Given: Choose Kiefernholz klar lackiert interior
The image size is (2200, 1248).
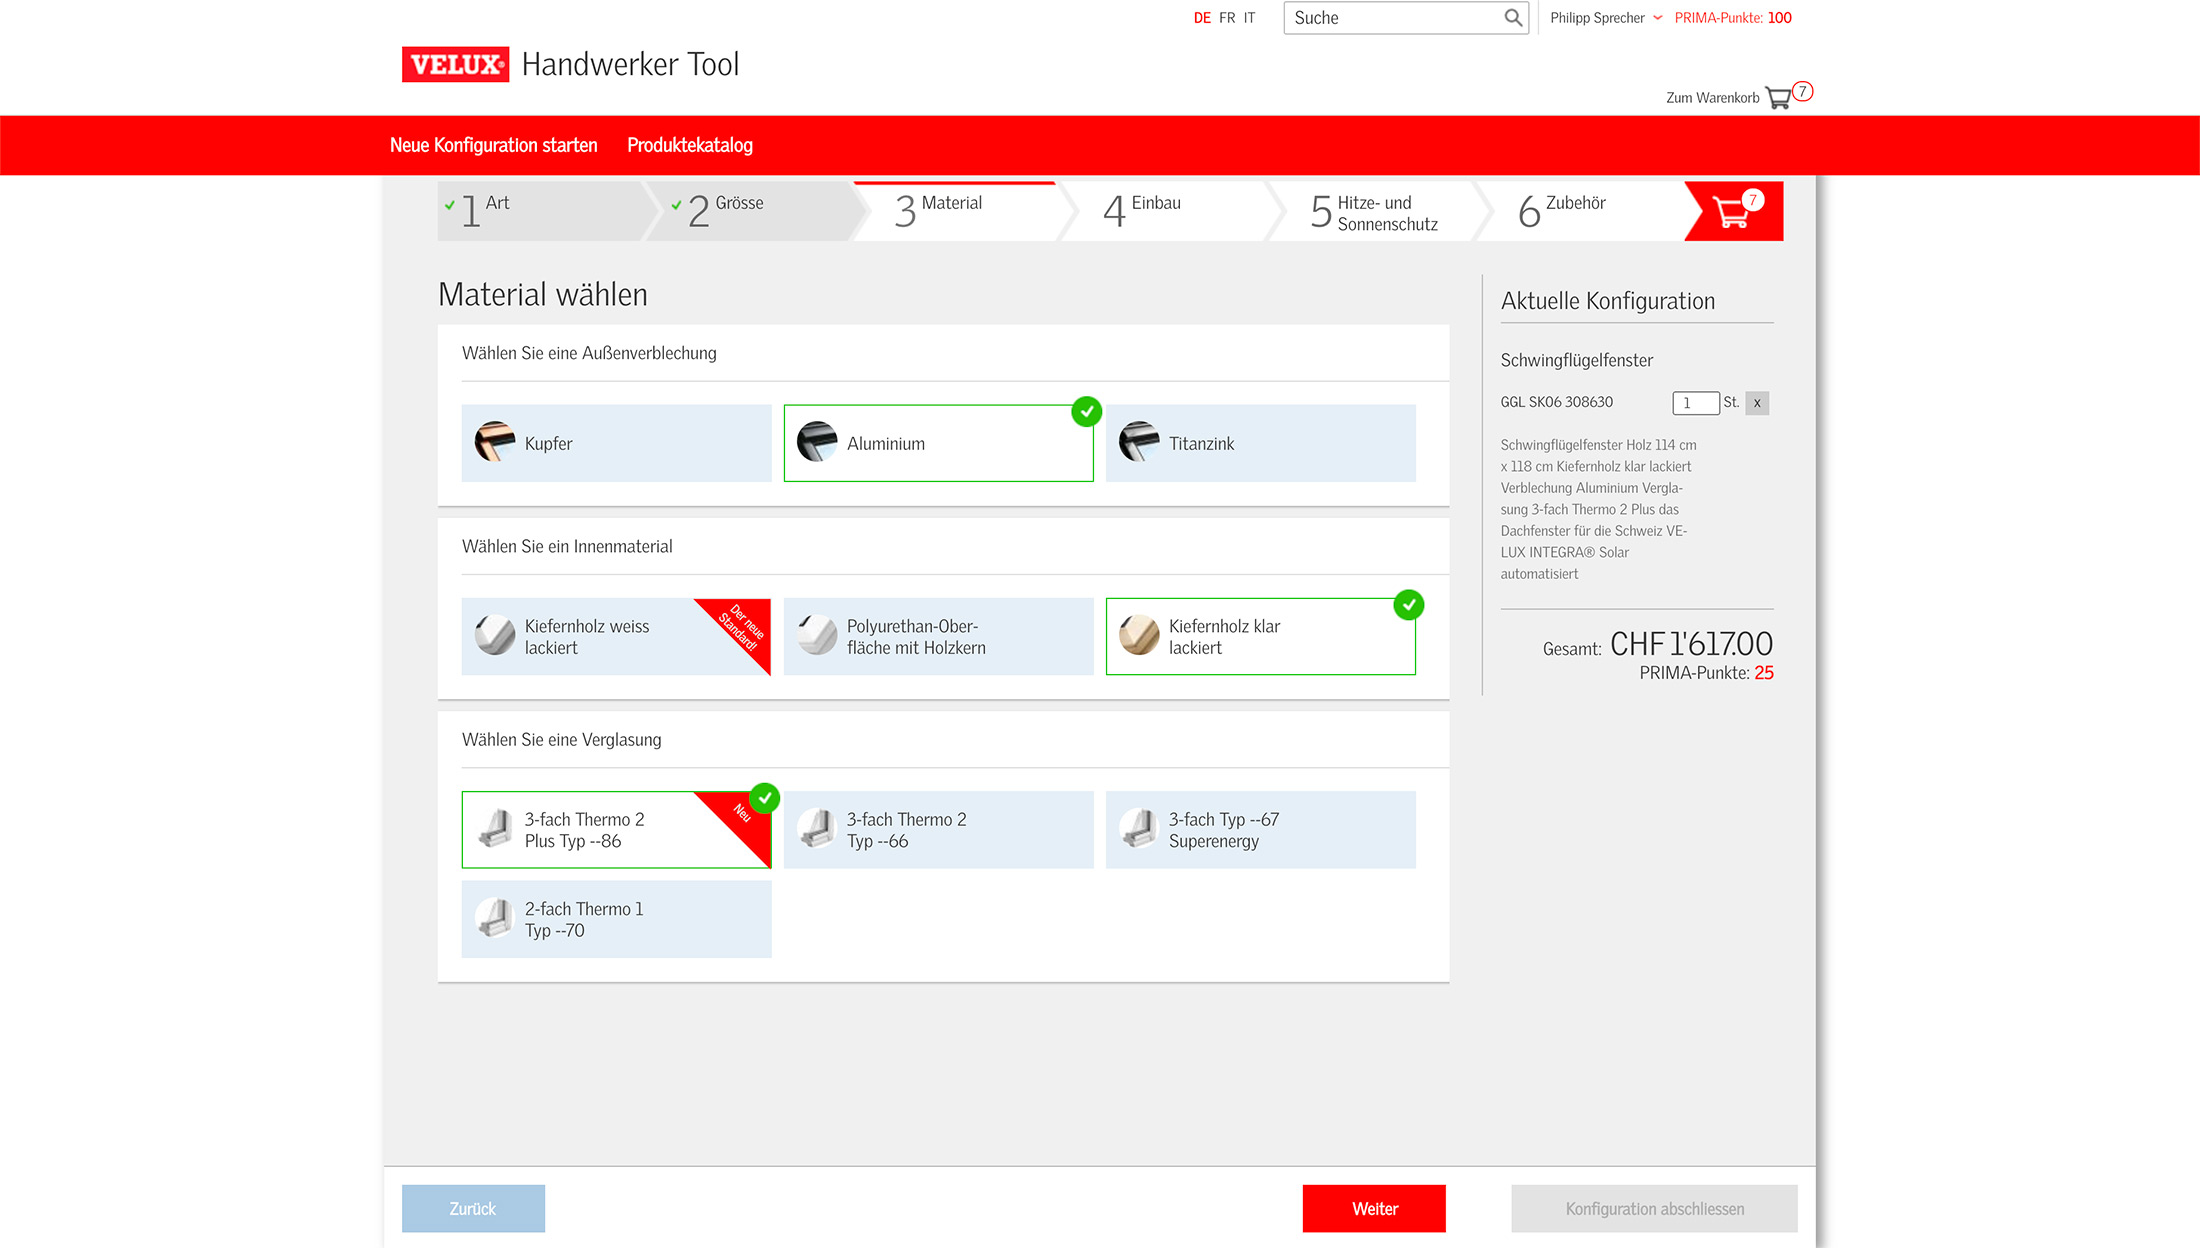Looking at the screenshot, I should [x=1260, y=637].
